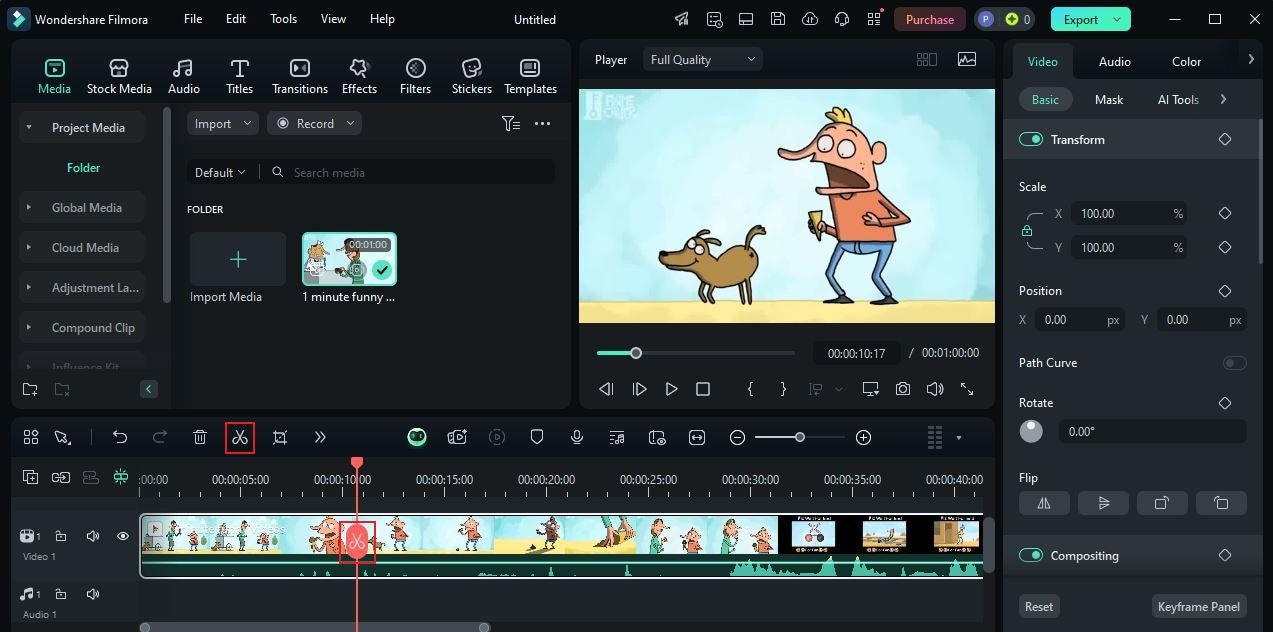The height and width of the screenshot is (632, 1273).
Task: Lock the Video 1 track
Action: 61,537
